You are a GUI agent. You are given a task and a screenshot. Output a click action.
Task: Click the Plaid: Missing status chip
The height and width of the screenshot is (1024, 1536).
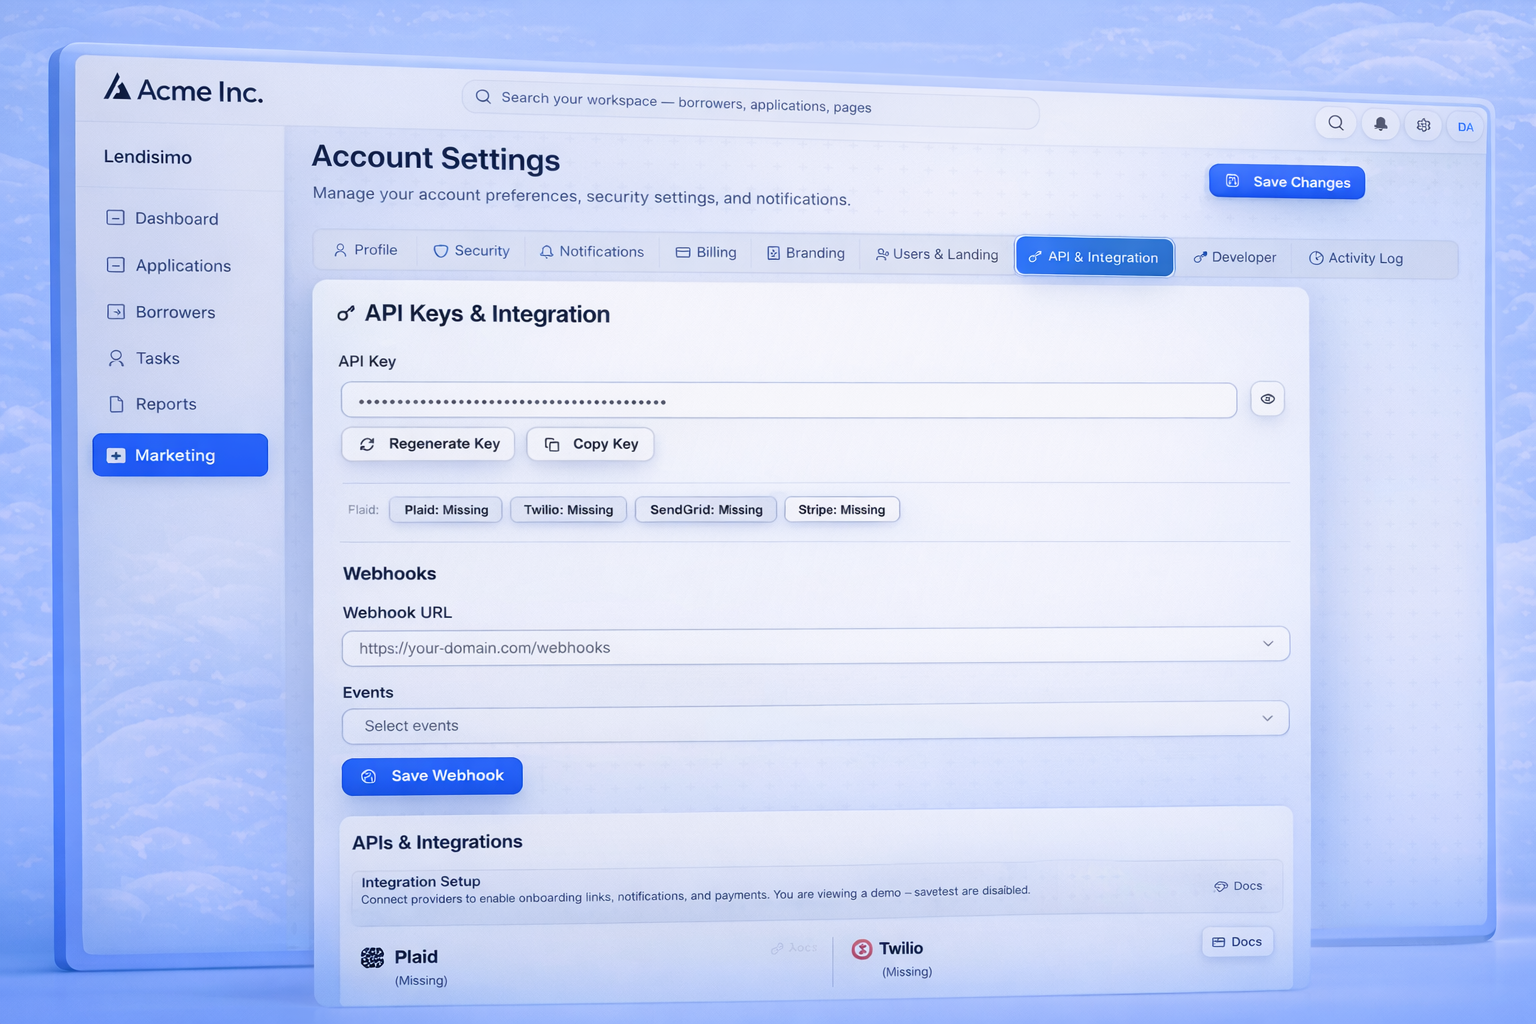point(446,510)
